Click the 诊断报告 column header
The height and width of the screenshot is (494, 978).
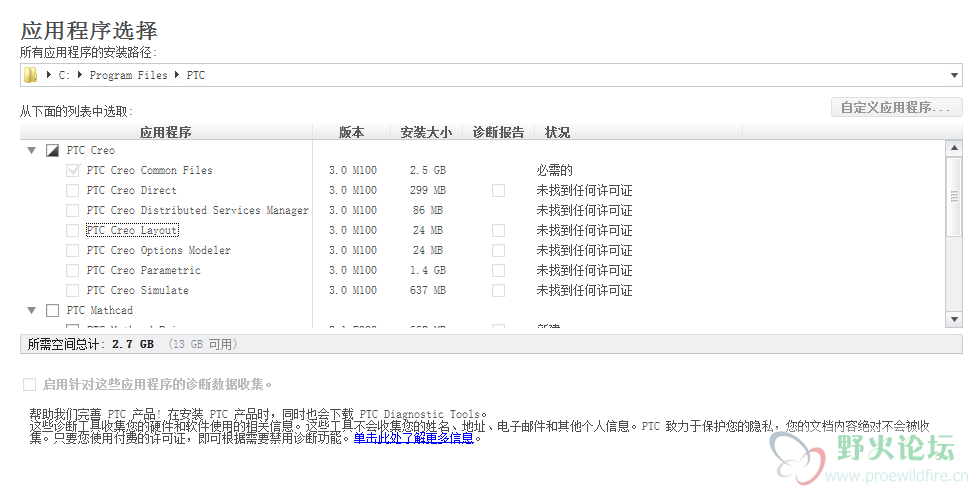coord(498,132)
